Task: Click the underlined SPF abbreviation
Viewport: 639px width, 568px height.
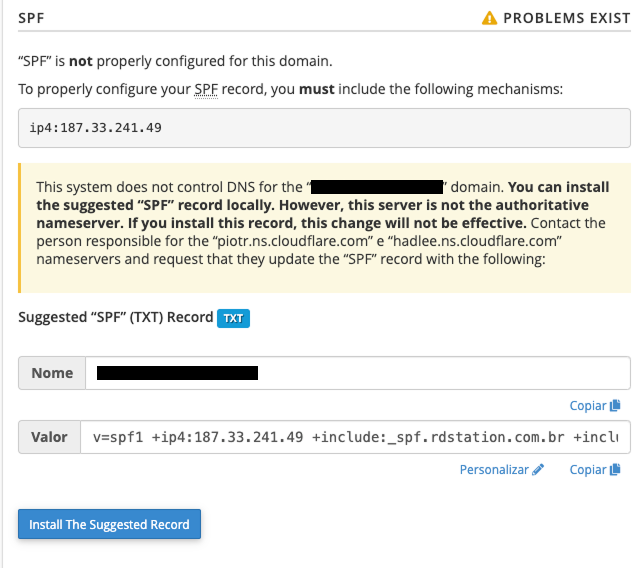Action: click(x=206, y=89)
